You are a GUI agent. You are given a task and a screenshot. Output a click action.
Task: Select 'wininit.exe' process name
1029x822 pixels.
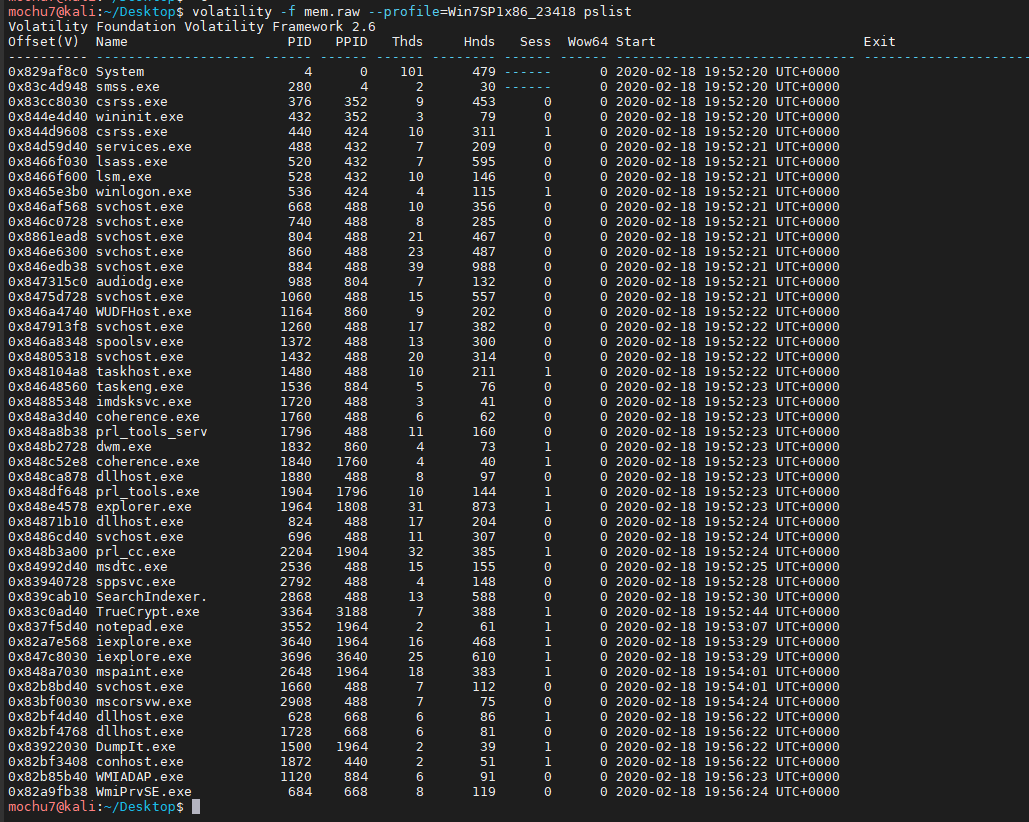pyautogui.click(x=140, y=117)
